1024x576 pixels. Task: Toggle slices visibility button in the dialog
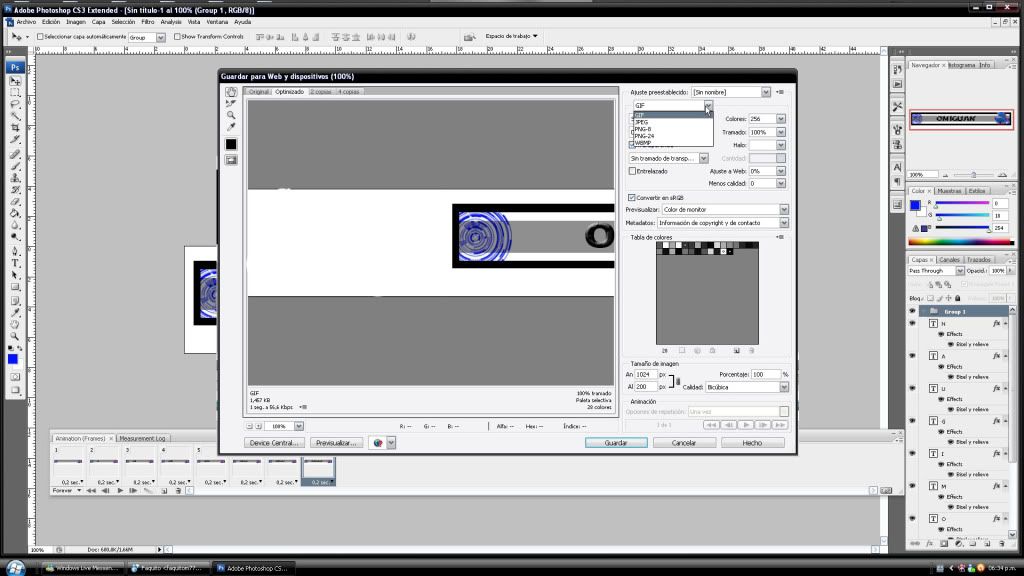pos(231,160)
